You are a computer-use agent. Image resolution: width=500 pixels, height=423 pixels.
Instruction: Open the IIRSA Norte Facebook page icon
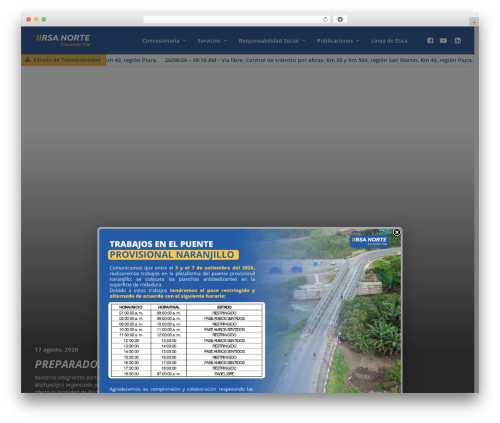430,41
